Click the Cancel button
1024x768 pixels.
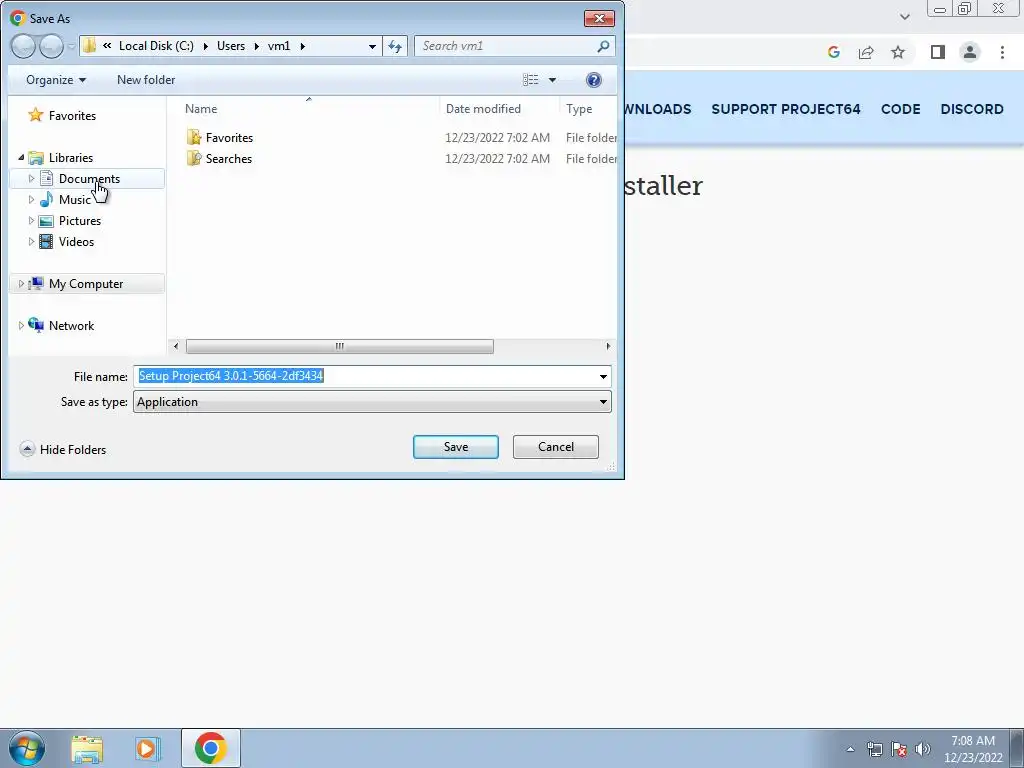tap(556, 447)
